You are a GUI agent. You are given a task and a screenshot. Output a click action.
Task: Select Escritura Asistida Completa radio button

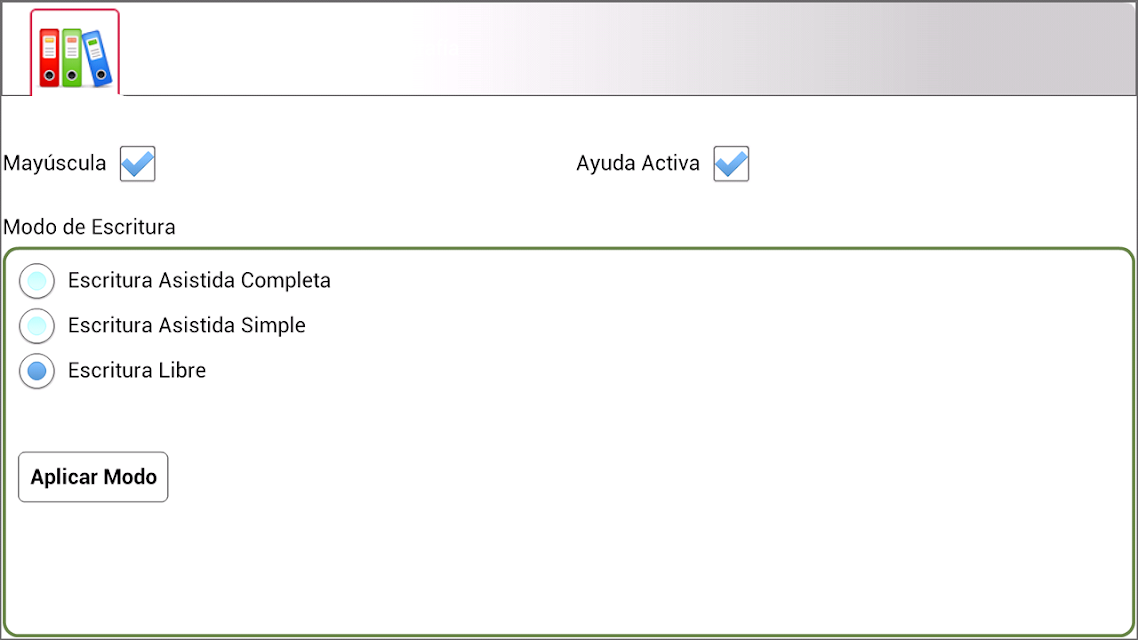(37, 281)
